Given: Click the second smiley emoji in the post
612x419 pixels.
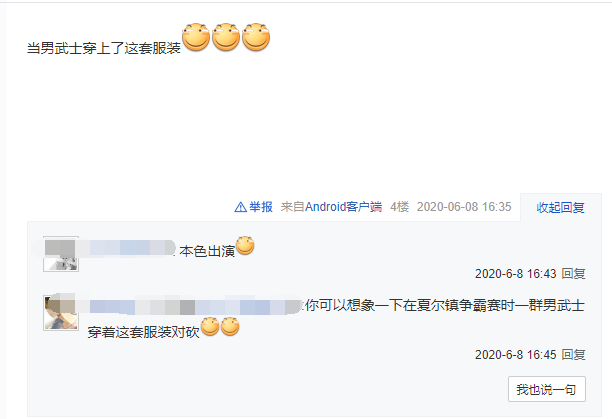Looking at the screenshot, I should click(x=226, y=37).
